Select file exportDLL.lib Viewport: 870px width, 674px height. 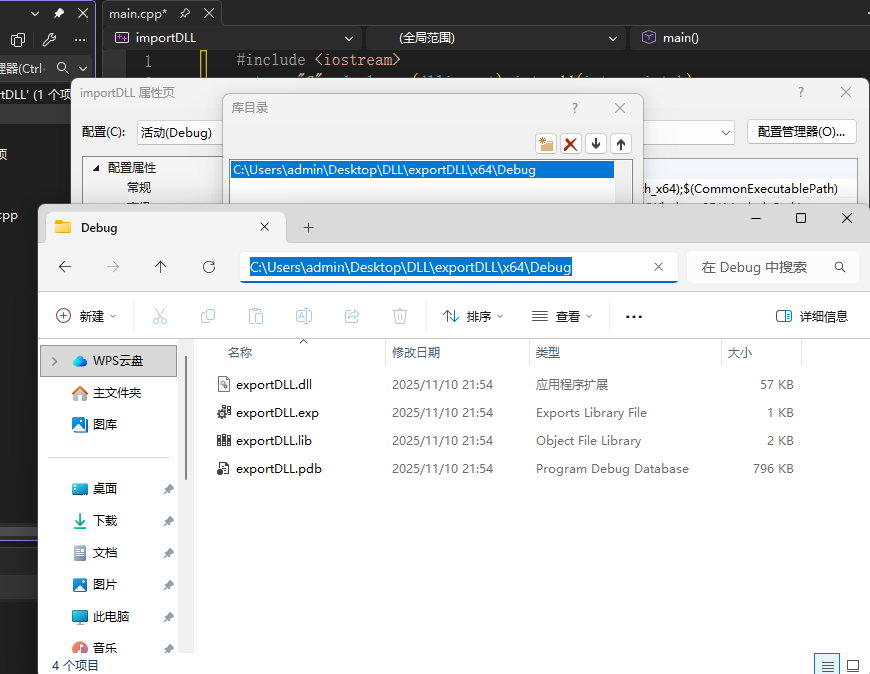click(274, 440)
